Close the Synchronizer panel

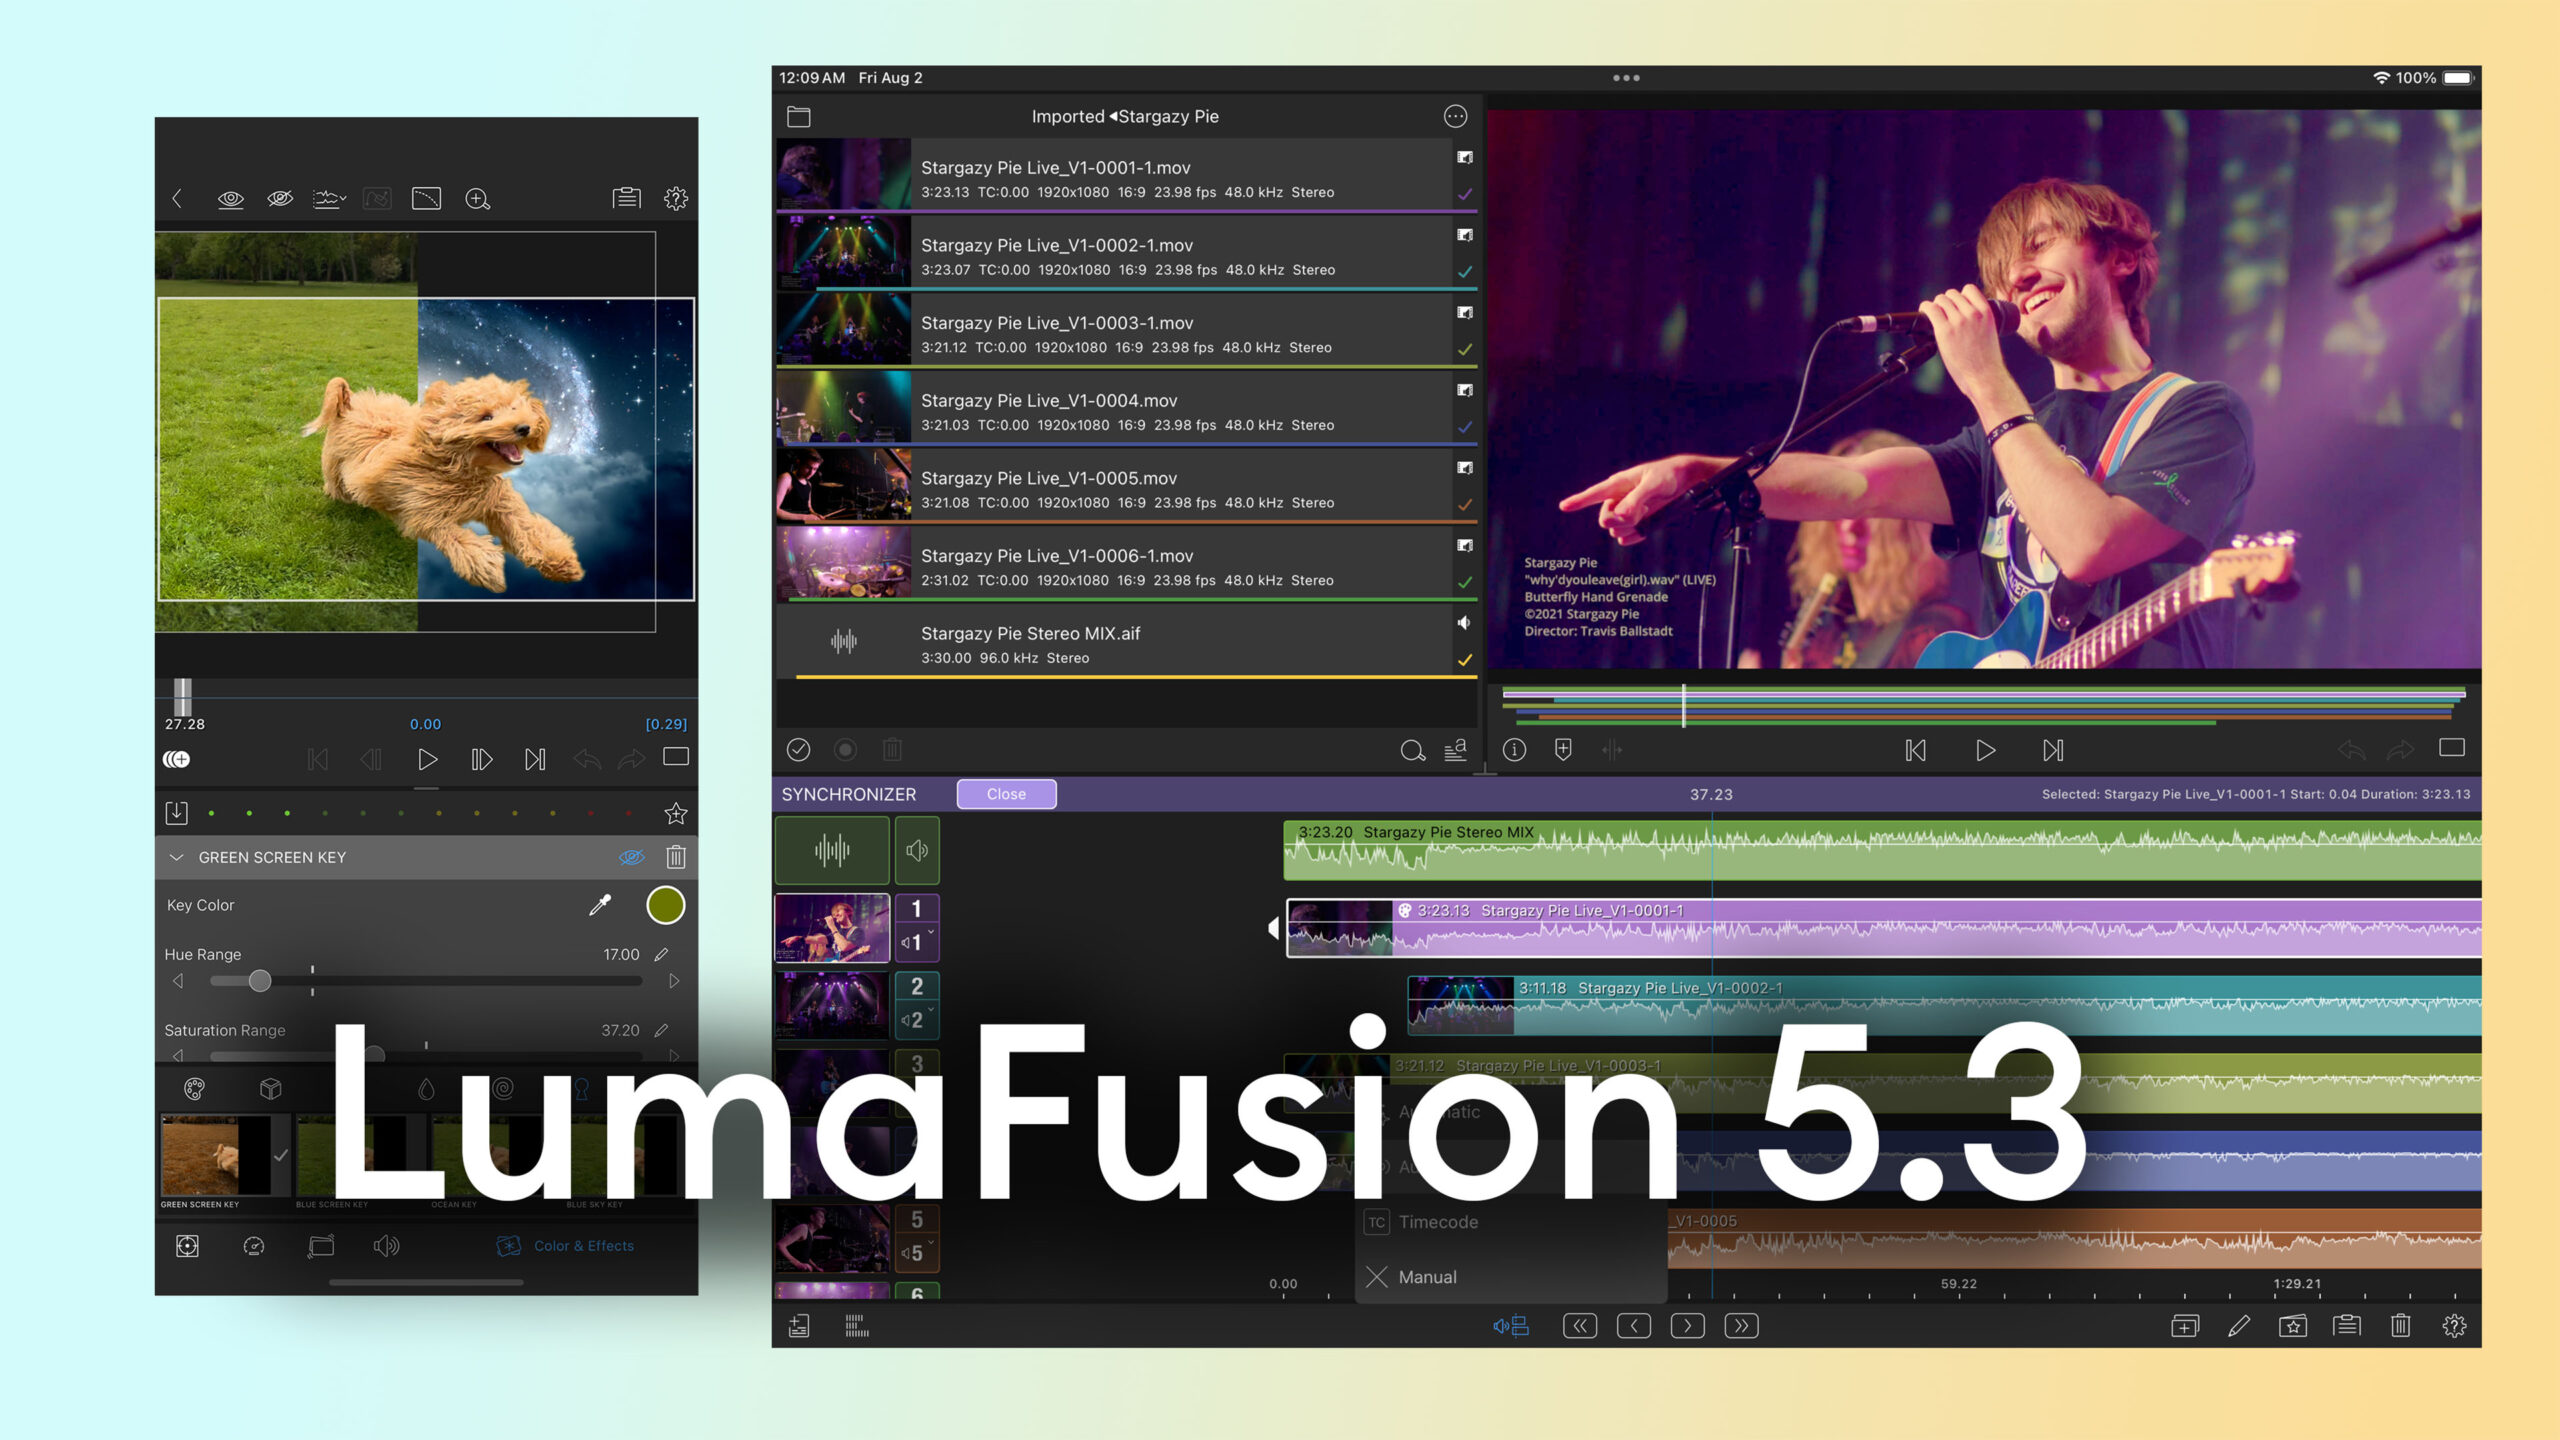(x=1006, y=794)
